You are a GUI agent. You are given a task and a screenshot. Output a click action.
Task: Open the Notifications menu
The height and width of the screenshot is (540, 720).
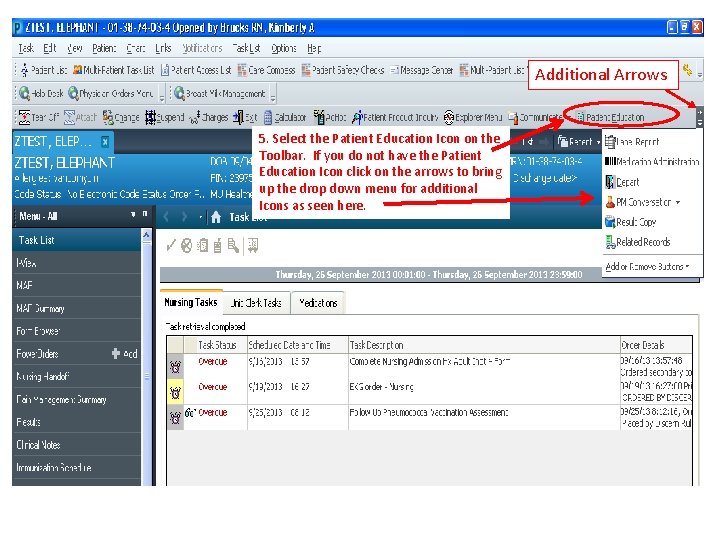click(202, 48)
